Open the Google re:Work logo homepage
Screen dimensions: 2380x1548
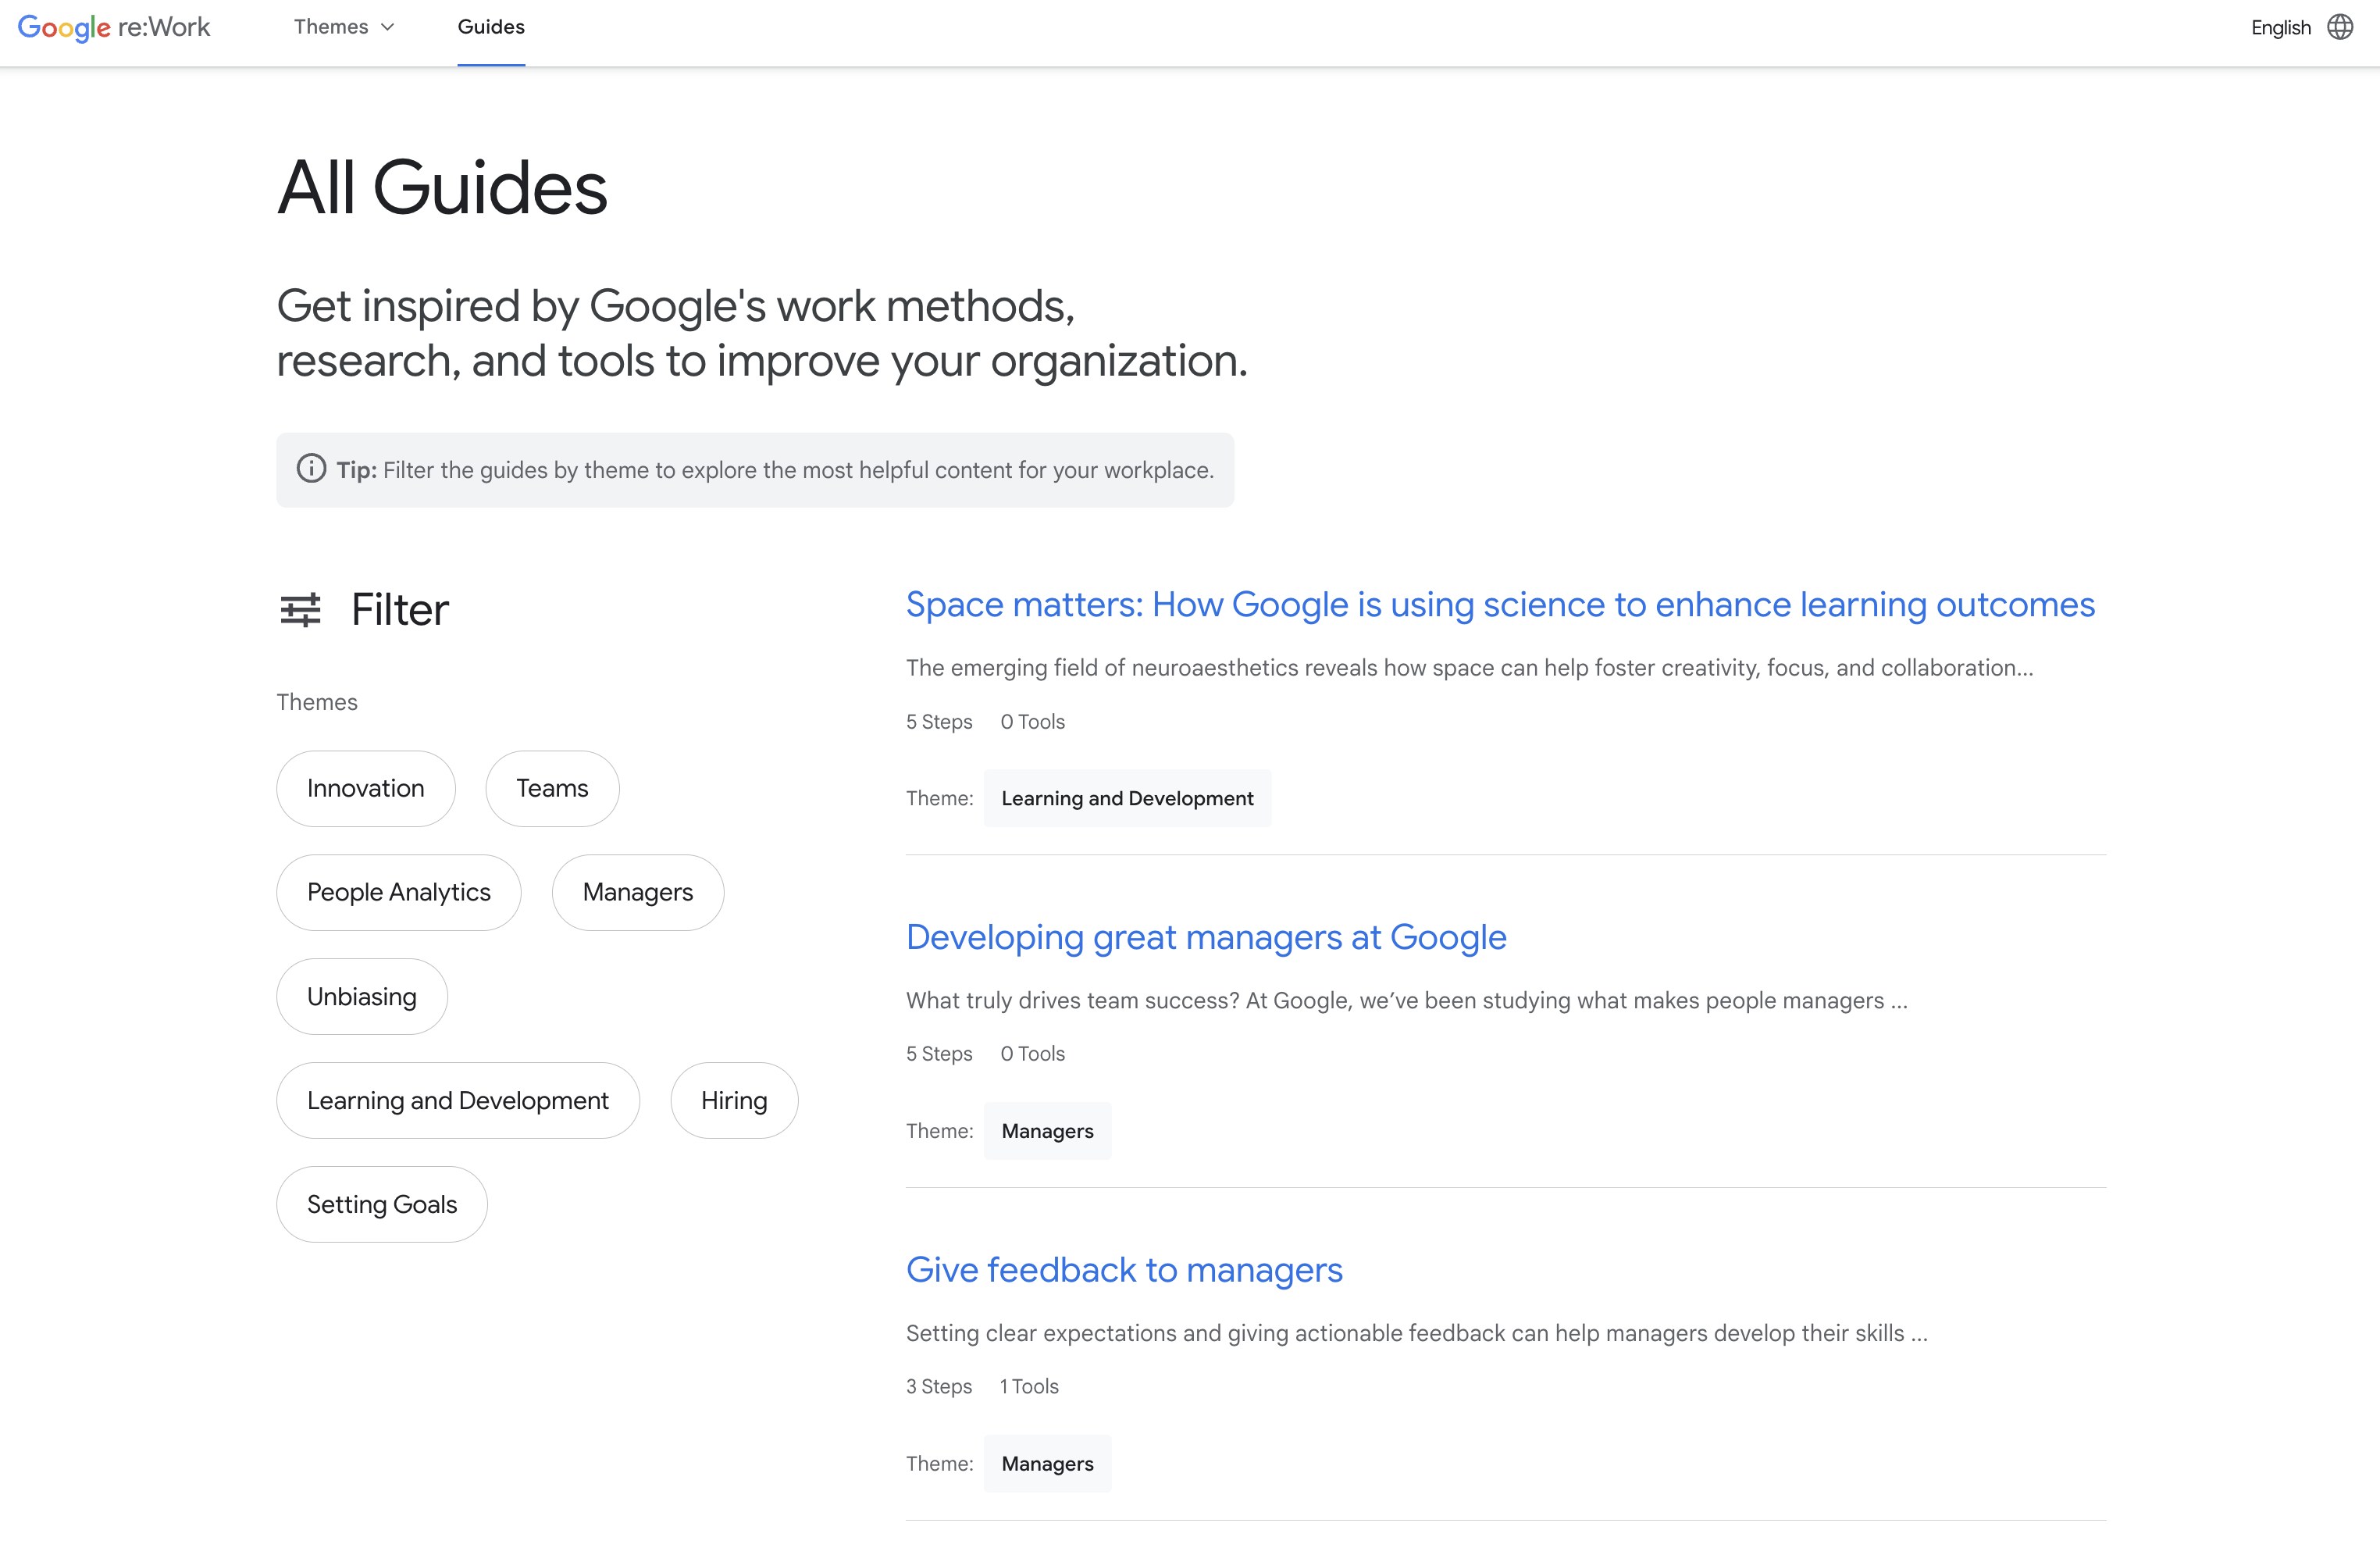(114, 27)
